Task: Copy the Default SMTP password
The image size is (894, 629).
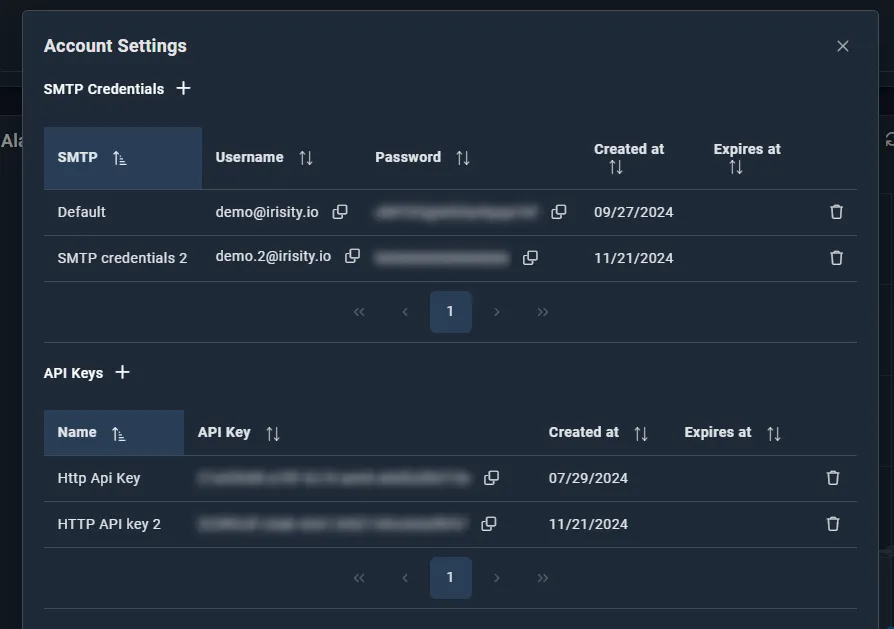Action: [559, 212]
